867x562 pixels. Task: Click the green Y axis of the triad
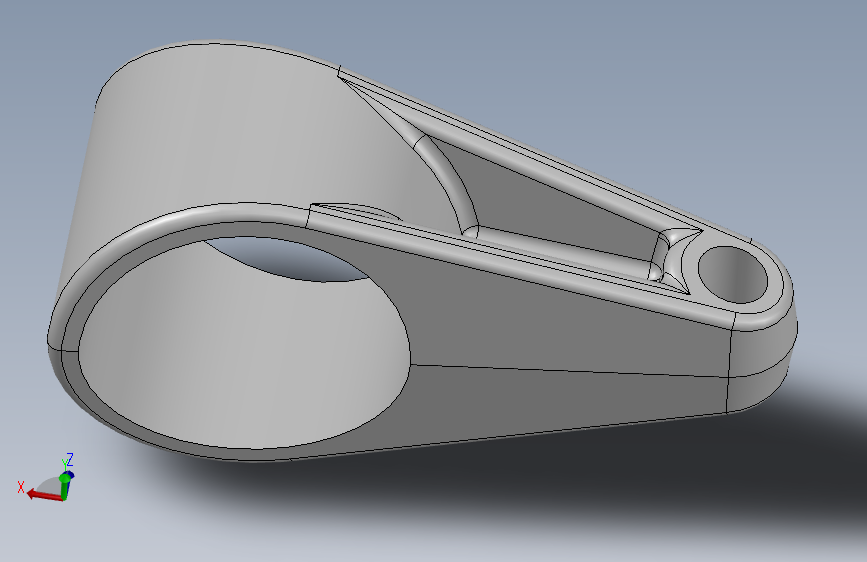coord(65,486)
